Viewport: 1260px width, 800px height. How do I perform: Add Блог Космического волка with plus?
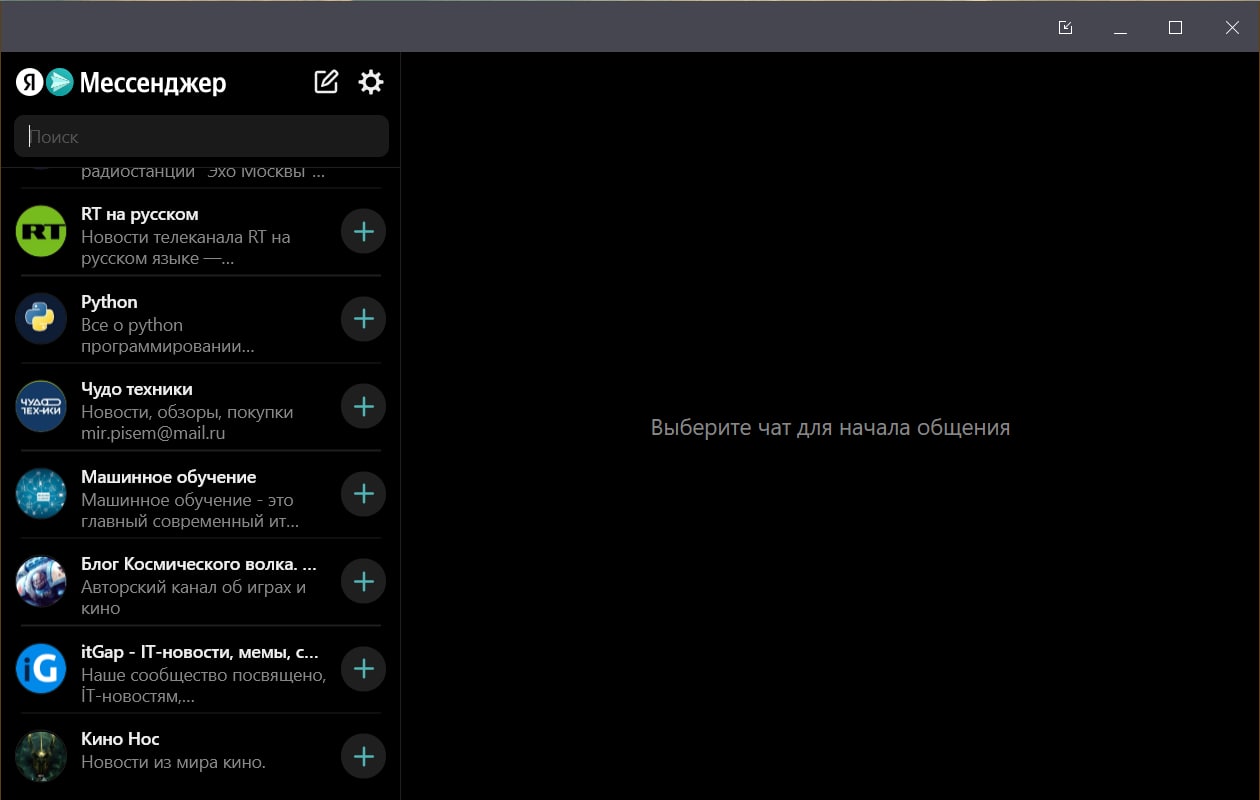(364, 582)
